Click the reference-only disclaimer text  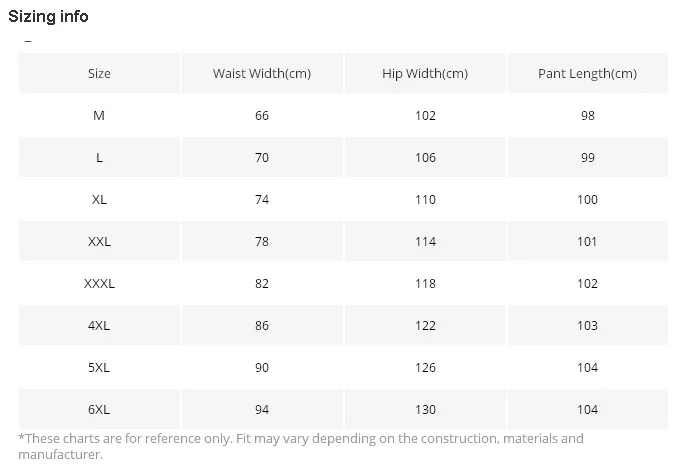click(x=301, y=446)
